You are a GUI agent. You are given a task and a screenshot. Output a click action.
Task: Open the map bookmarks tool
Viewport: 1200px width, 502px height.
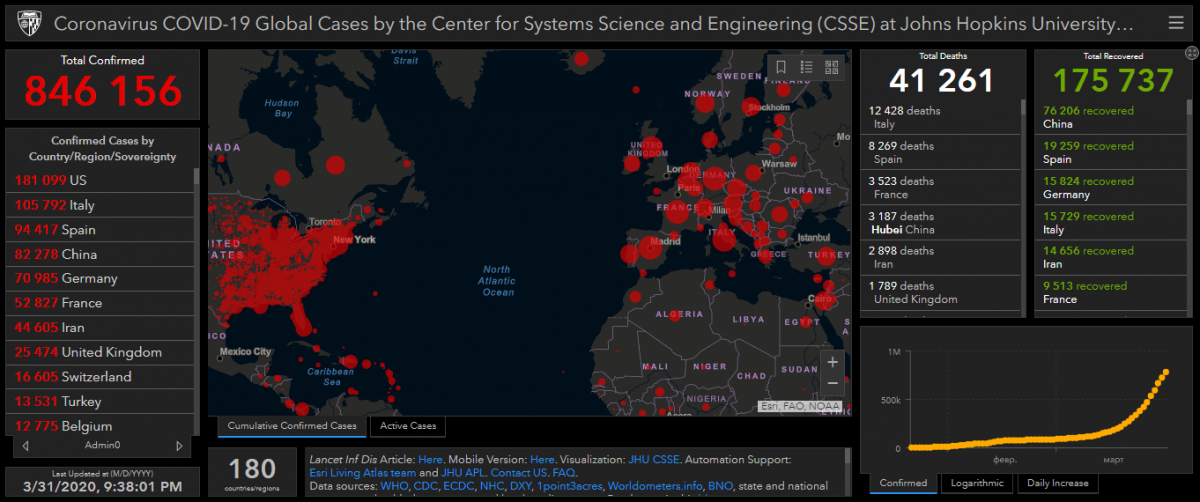pyautogui.click(x=782, y=68)
